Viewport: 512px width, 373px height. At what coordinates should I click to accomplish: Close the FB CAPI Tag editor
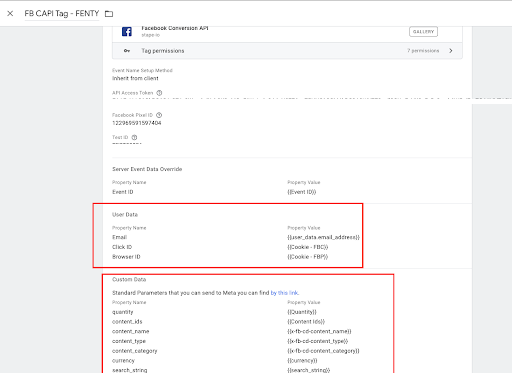click(x=10, y=13)
